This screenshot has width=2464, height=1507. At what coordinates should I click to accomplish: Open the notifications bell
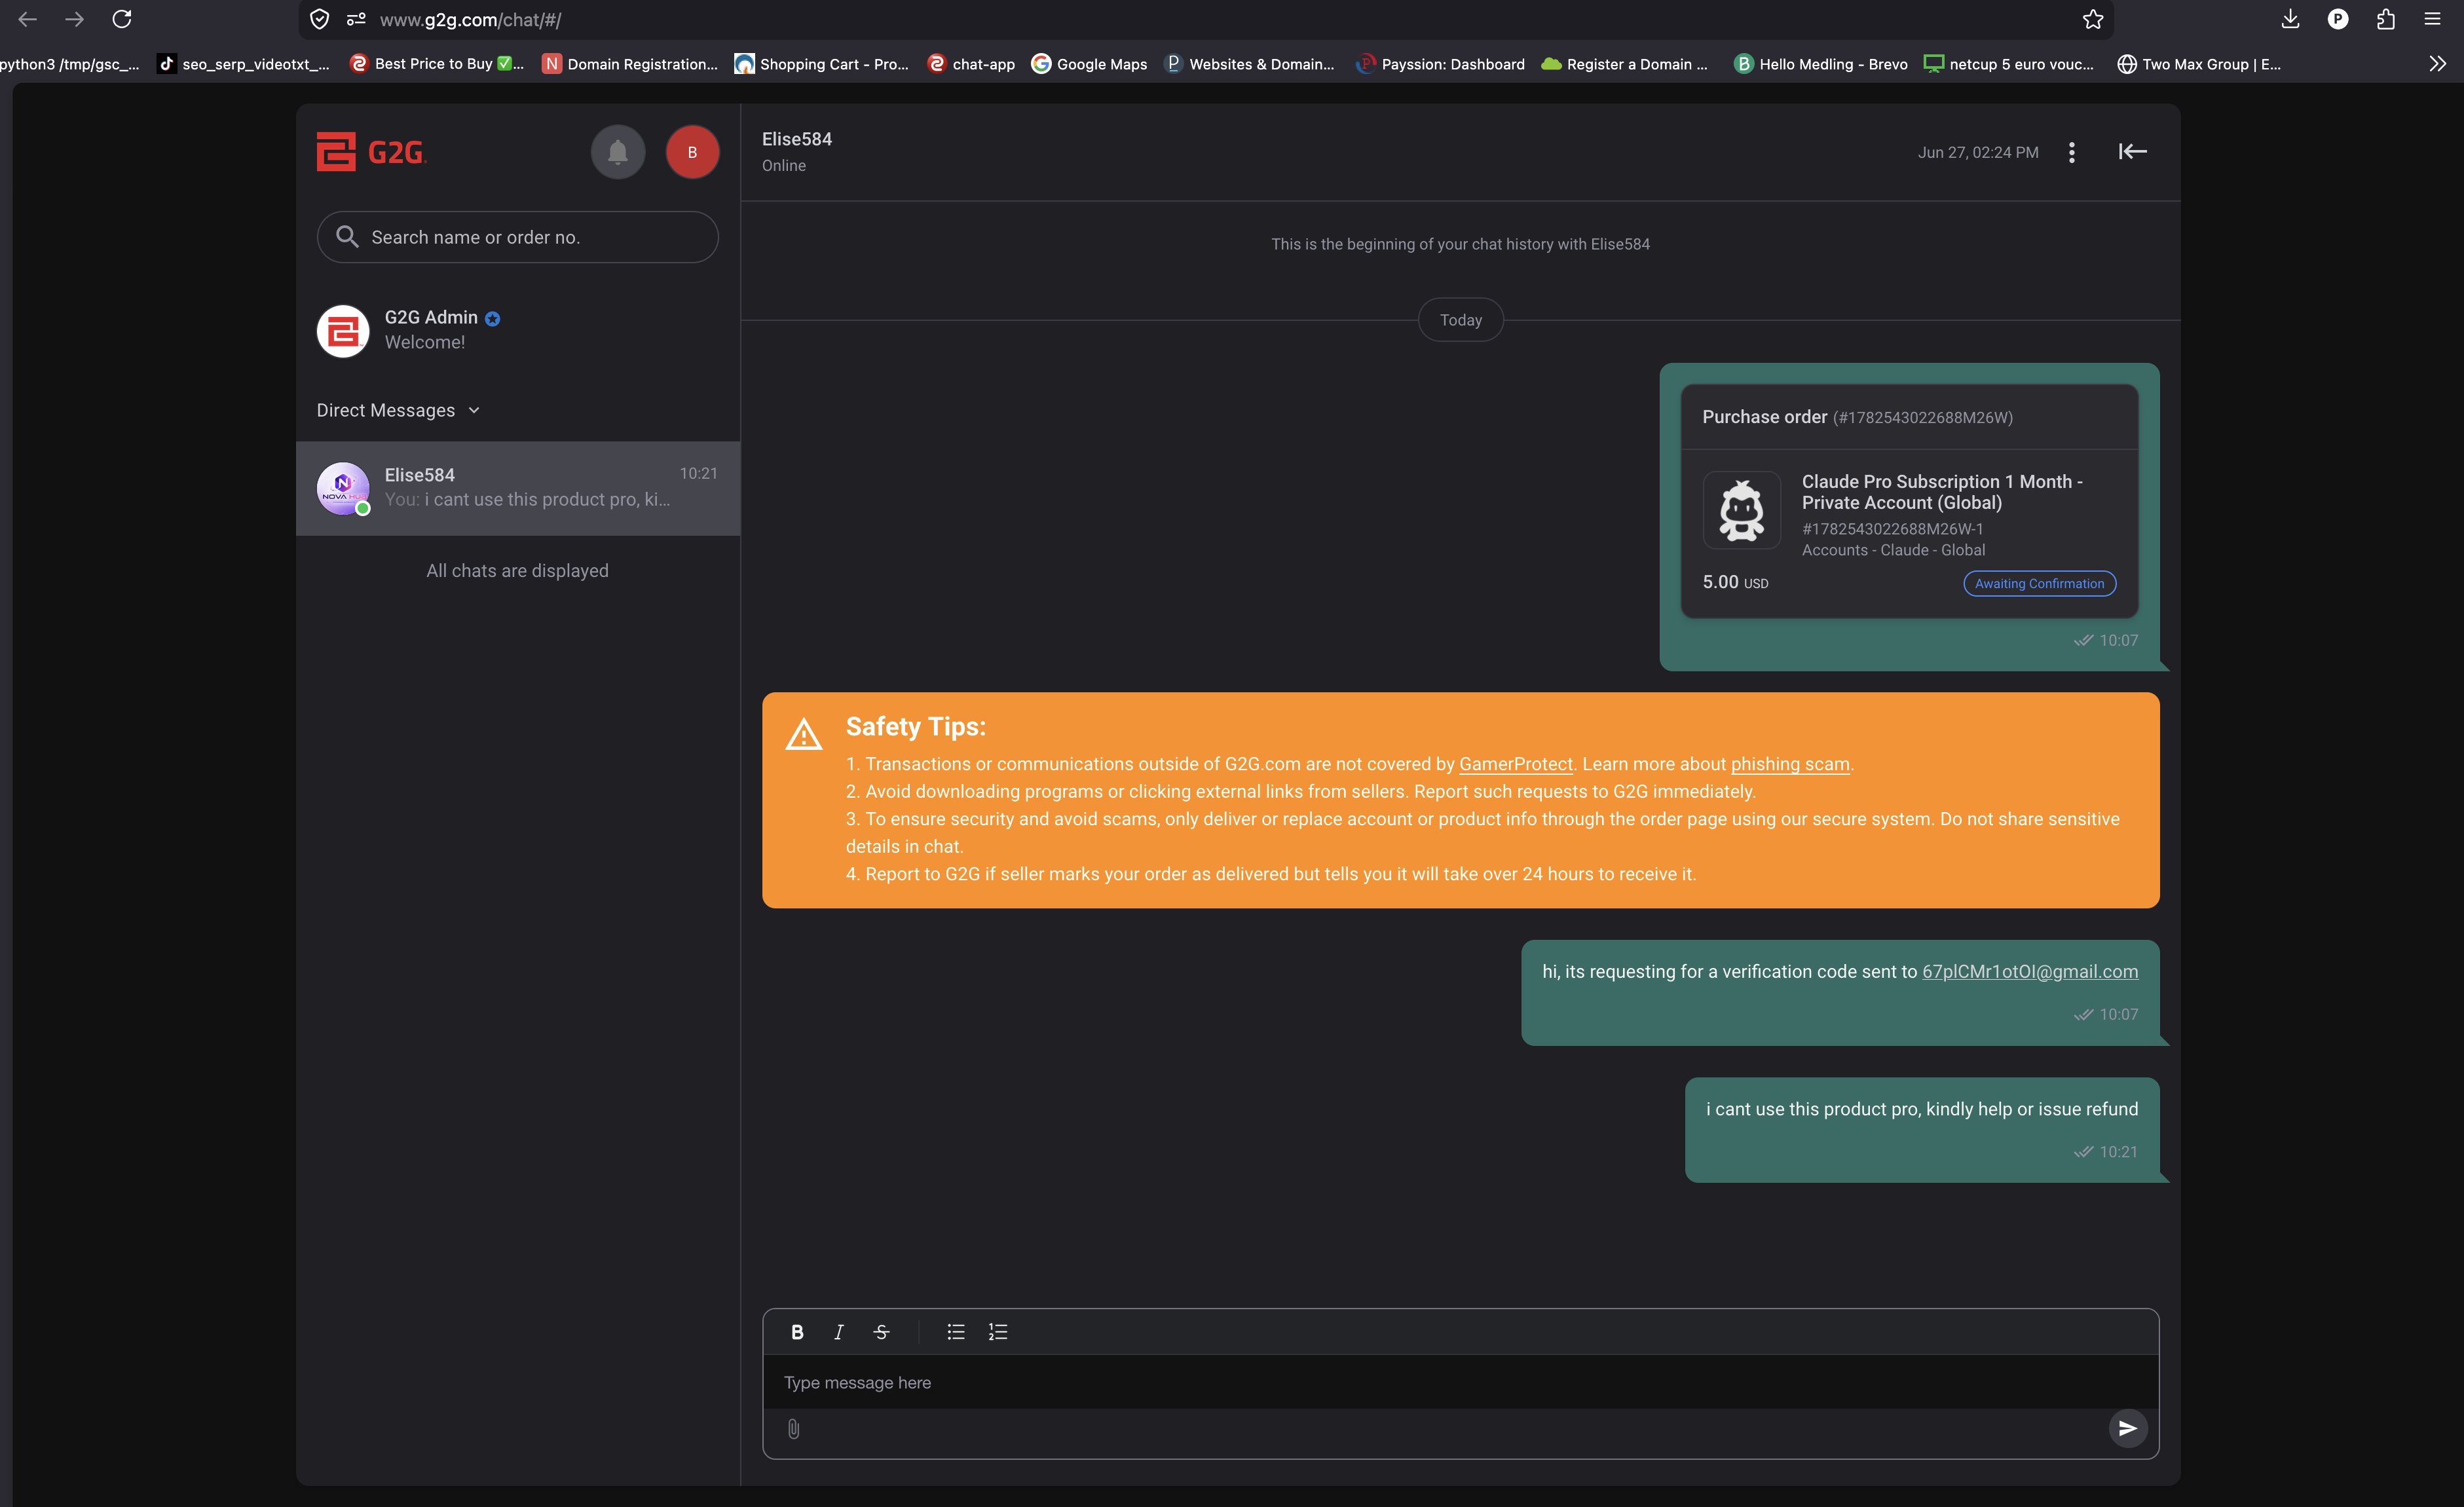pyautogui.click(x=618, y=152)
